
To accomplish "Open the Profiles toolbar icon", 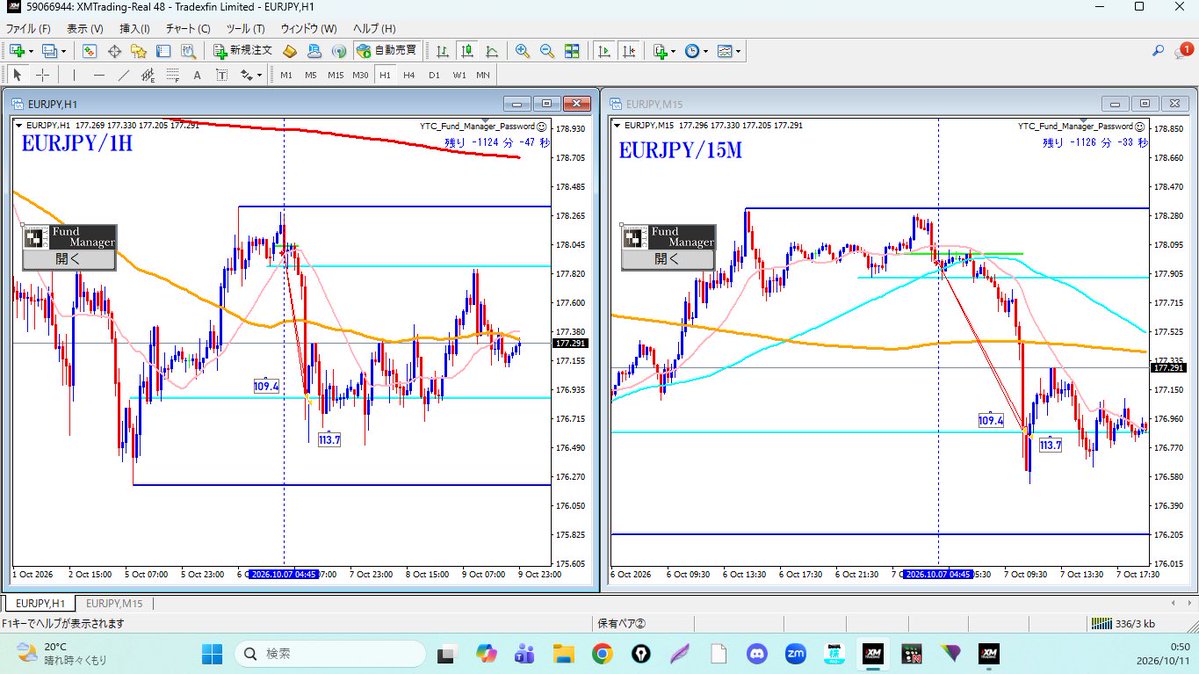I will 49,51.
